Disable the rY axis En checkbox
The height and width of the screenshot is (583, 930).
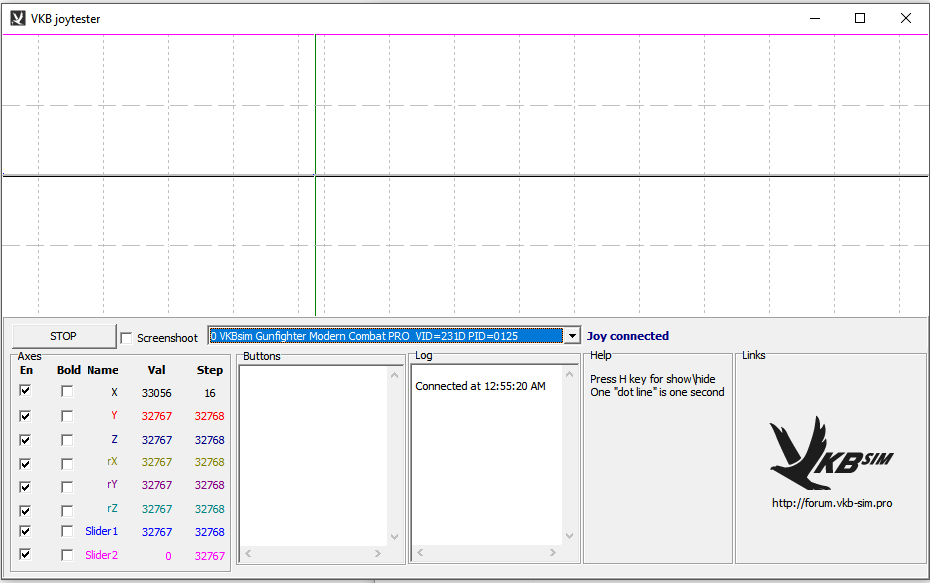pos(25,487)
